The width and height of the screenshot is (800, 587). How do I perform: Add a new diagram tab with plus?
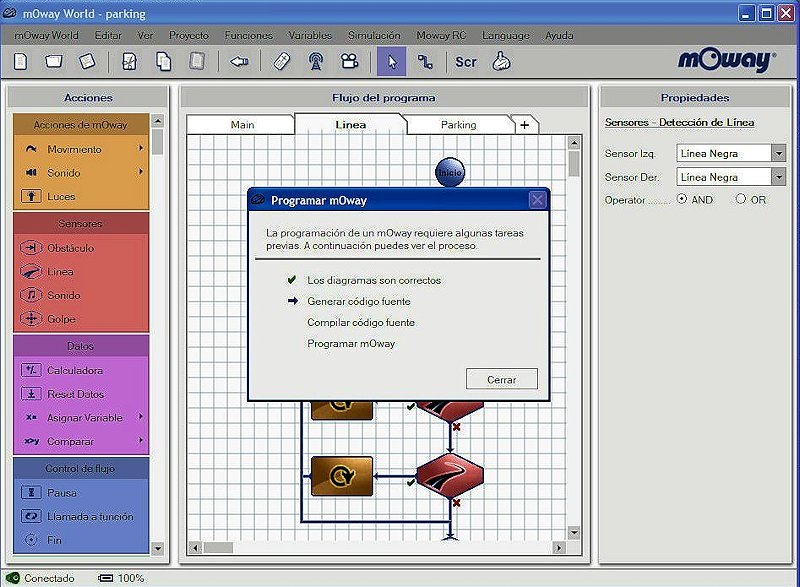[524, 125]
